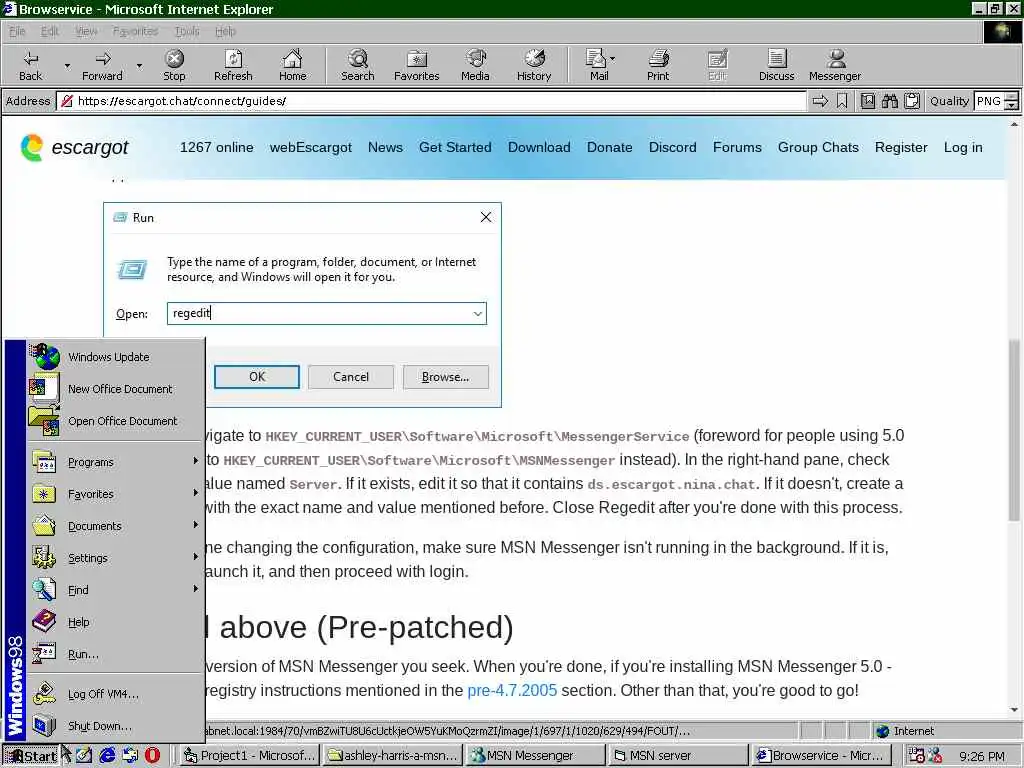
Task: Expand the Find submenu in Start menu
Action: coord(115,590)
